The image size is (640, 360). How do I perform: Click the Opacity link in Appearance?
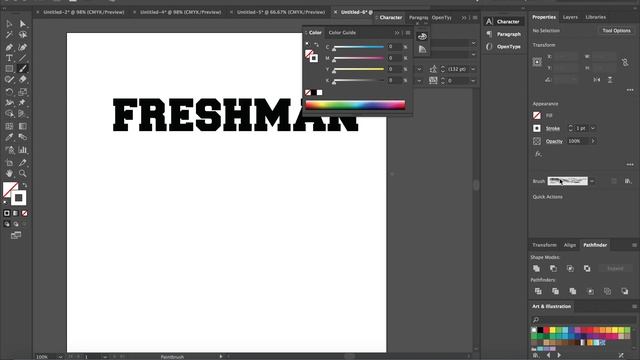point(554,141)
